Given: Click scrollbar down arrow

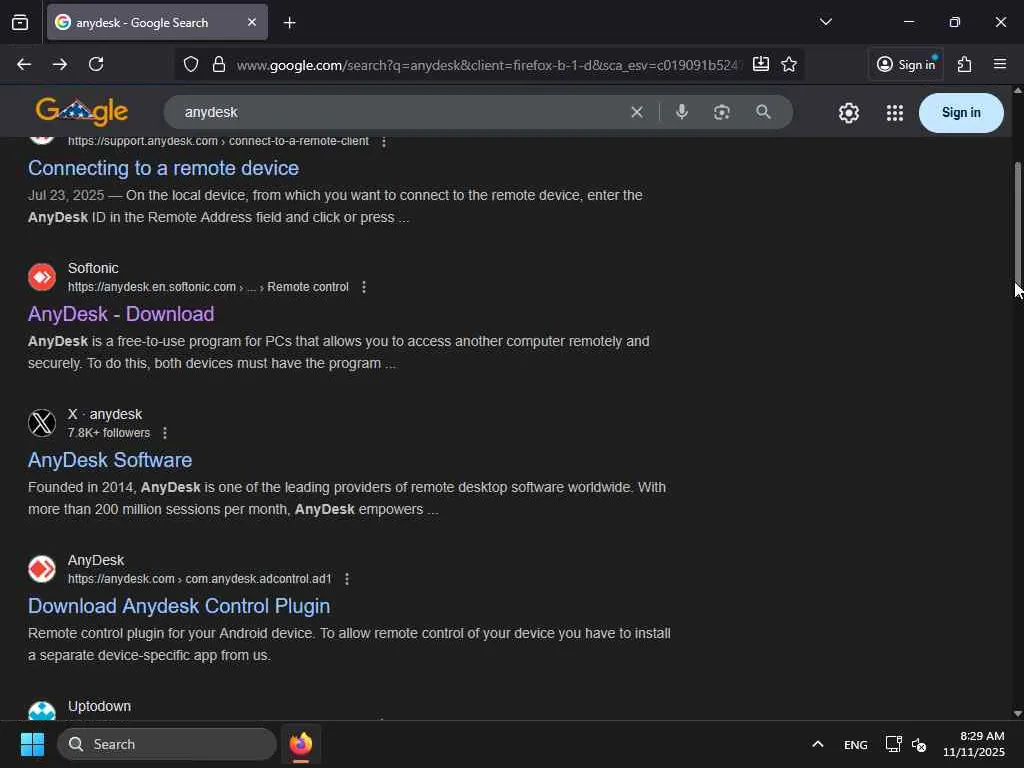Looking at the screenshot, I should click(x=1017, y=714).
